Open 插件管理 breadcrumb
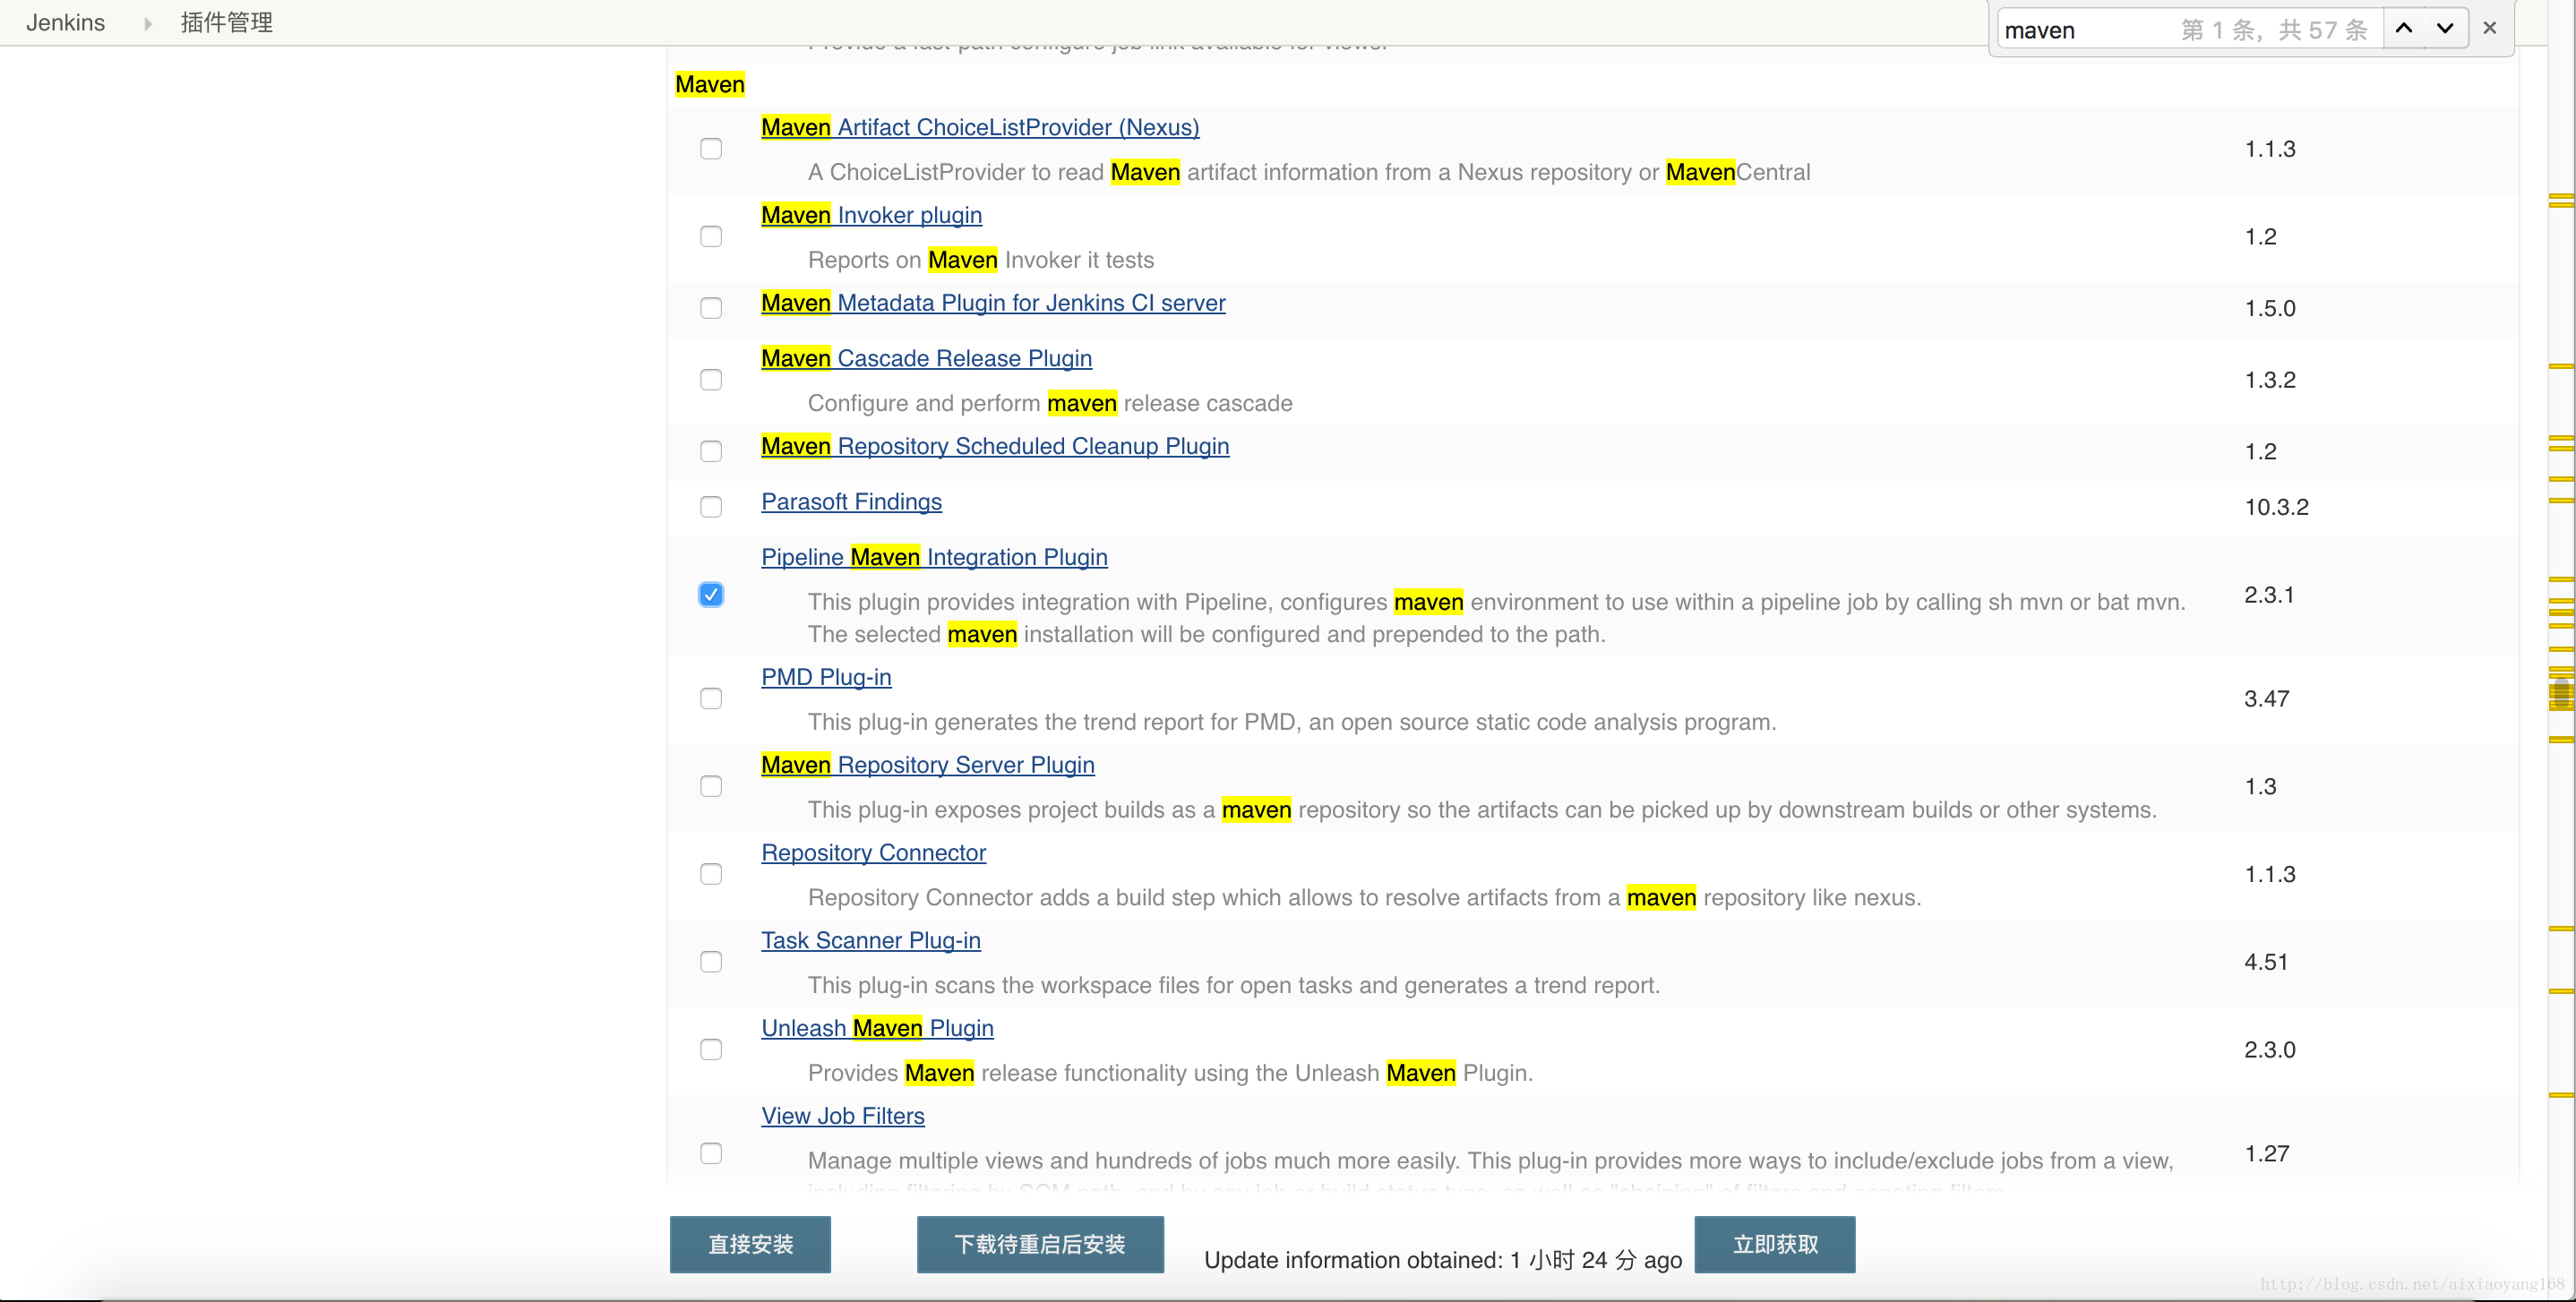The image size is (2576, 1302). point(227,22)
